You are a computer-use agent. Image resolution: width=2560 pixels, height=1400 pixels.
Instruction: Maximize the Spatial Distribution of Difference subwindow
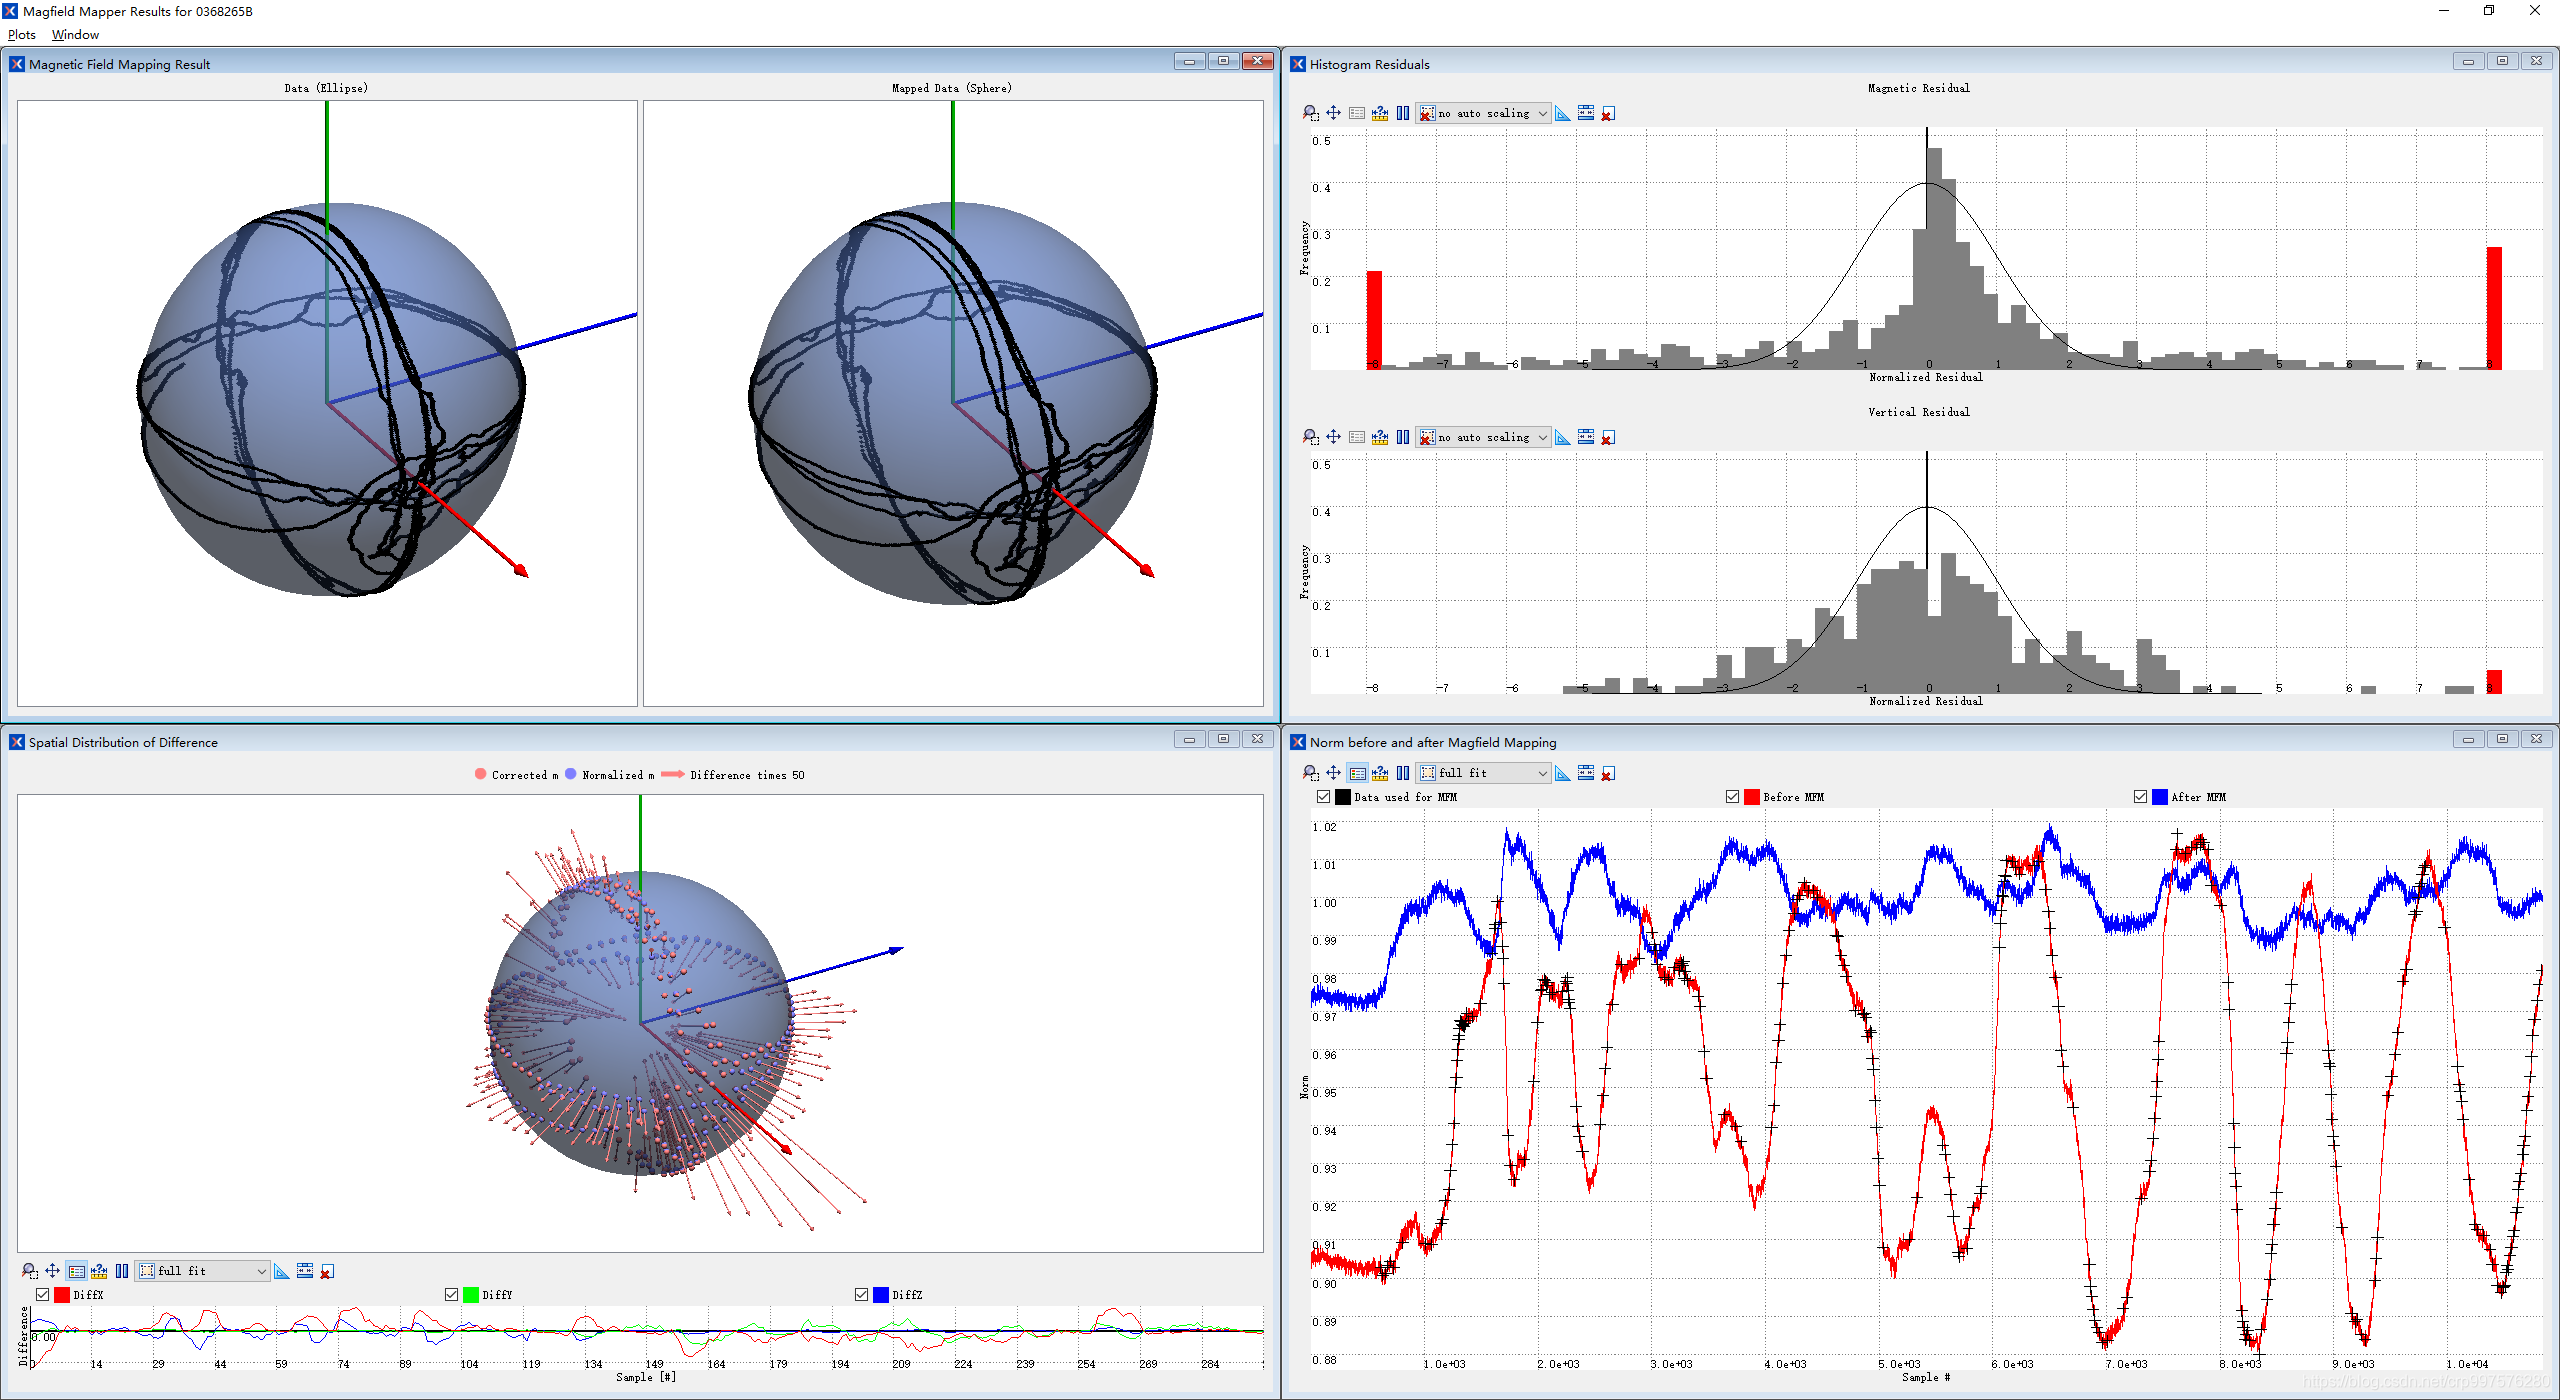pyautogui.click(x=1223, y=740)
